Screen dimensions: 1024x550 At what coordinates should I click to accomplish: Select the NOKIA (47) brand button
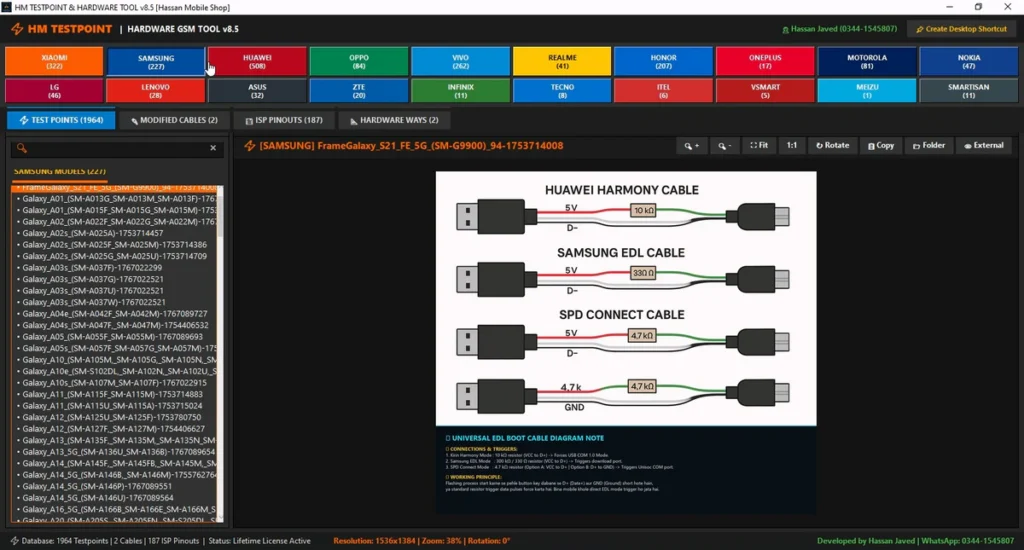pos(968,61)
